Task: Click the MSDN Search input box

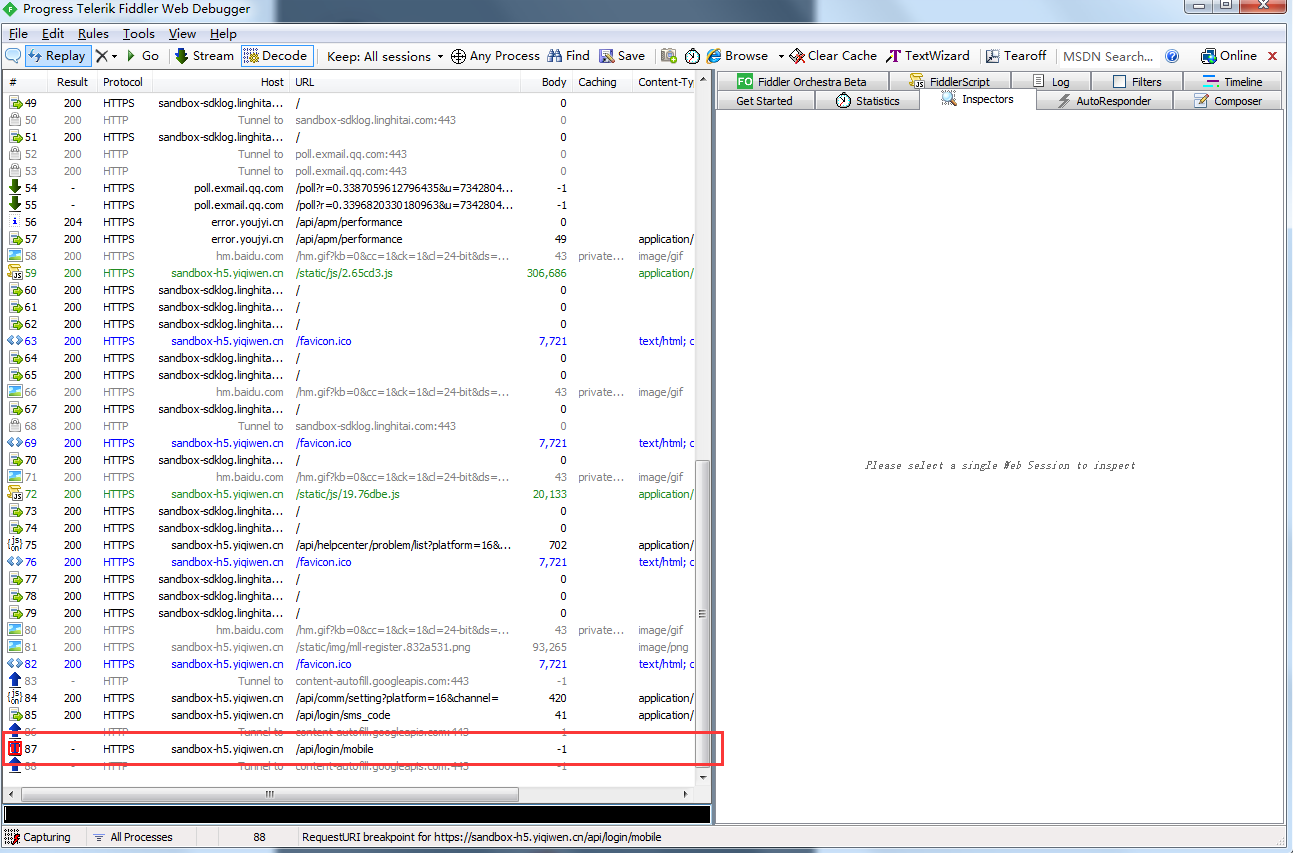Action: click(x=1108, y=56)
